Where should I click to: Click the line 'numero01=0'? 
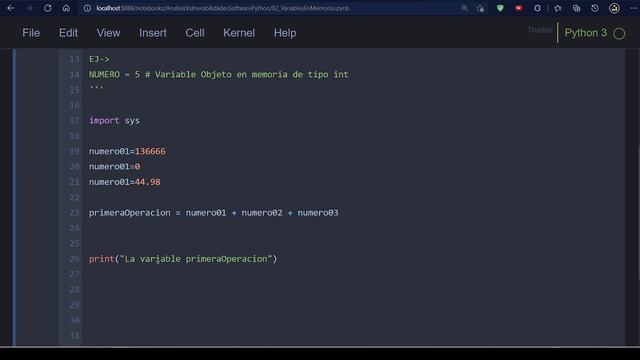point(115,167)
